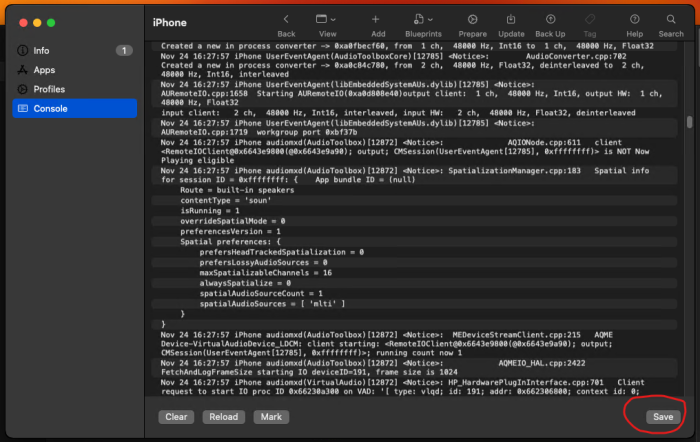Click the 'alwaysSpatialize = 0' line
The image size is (700, 442).
[245, 283]
